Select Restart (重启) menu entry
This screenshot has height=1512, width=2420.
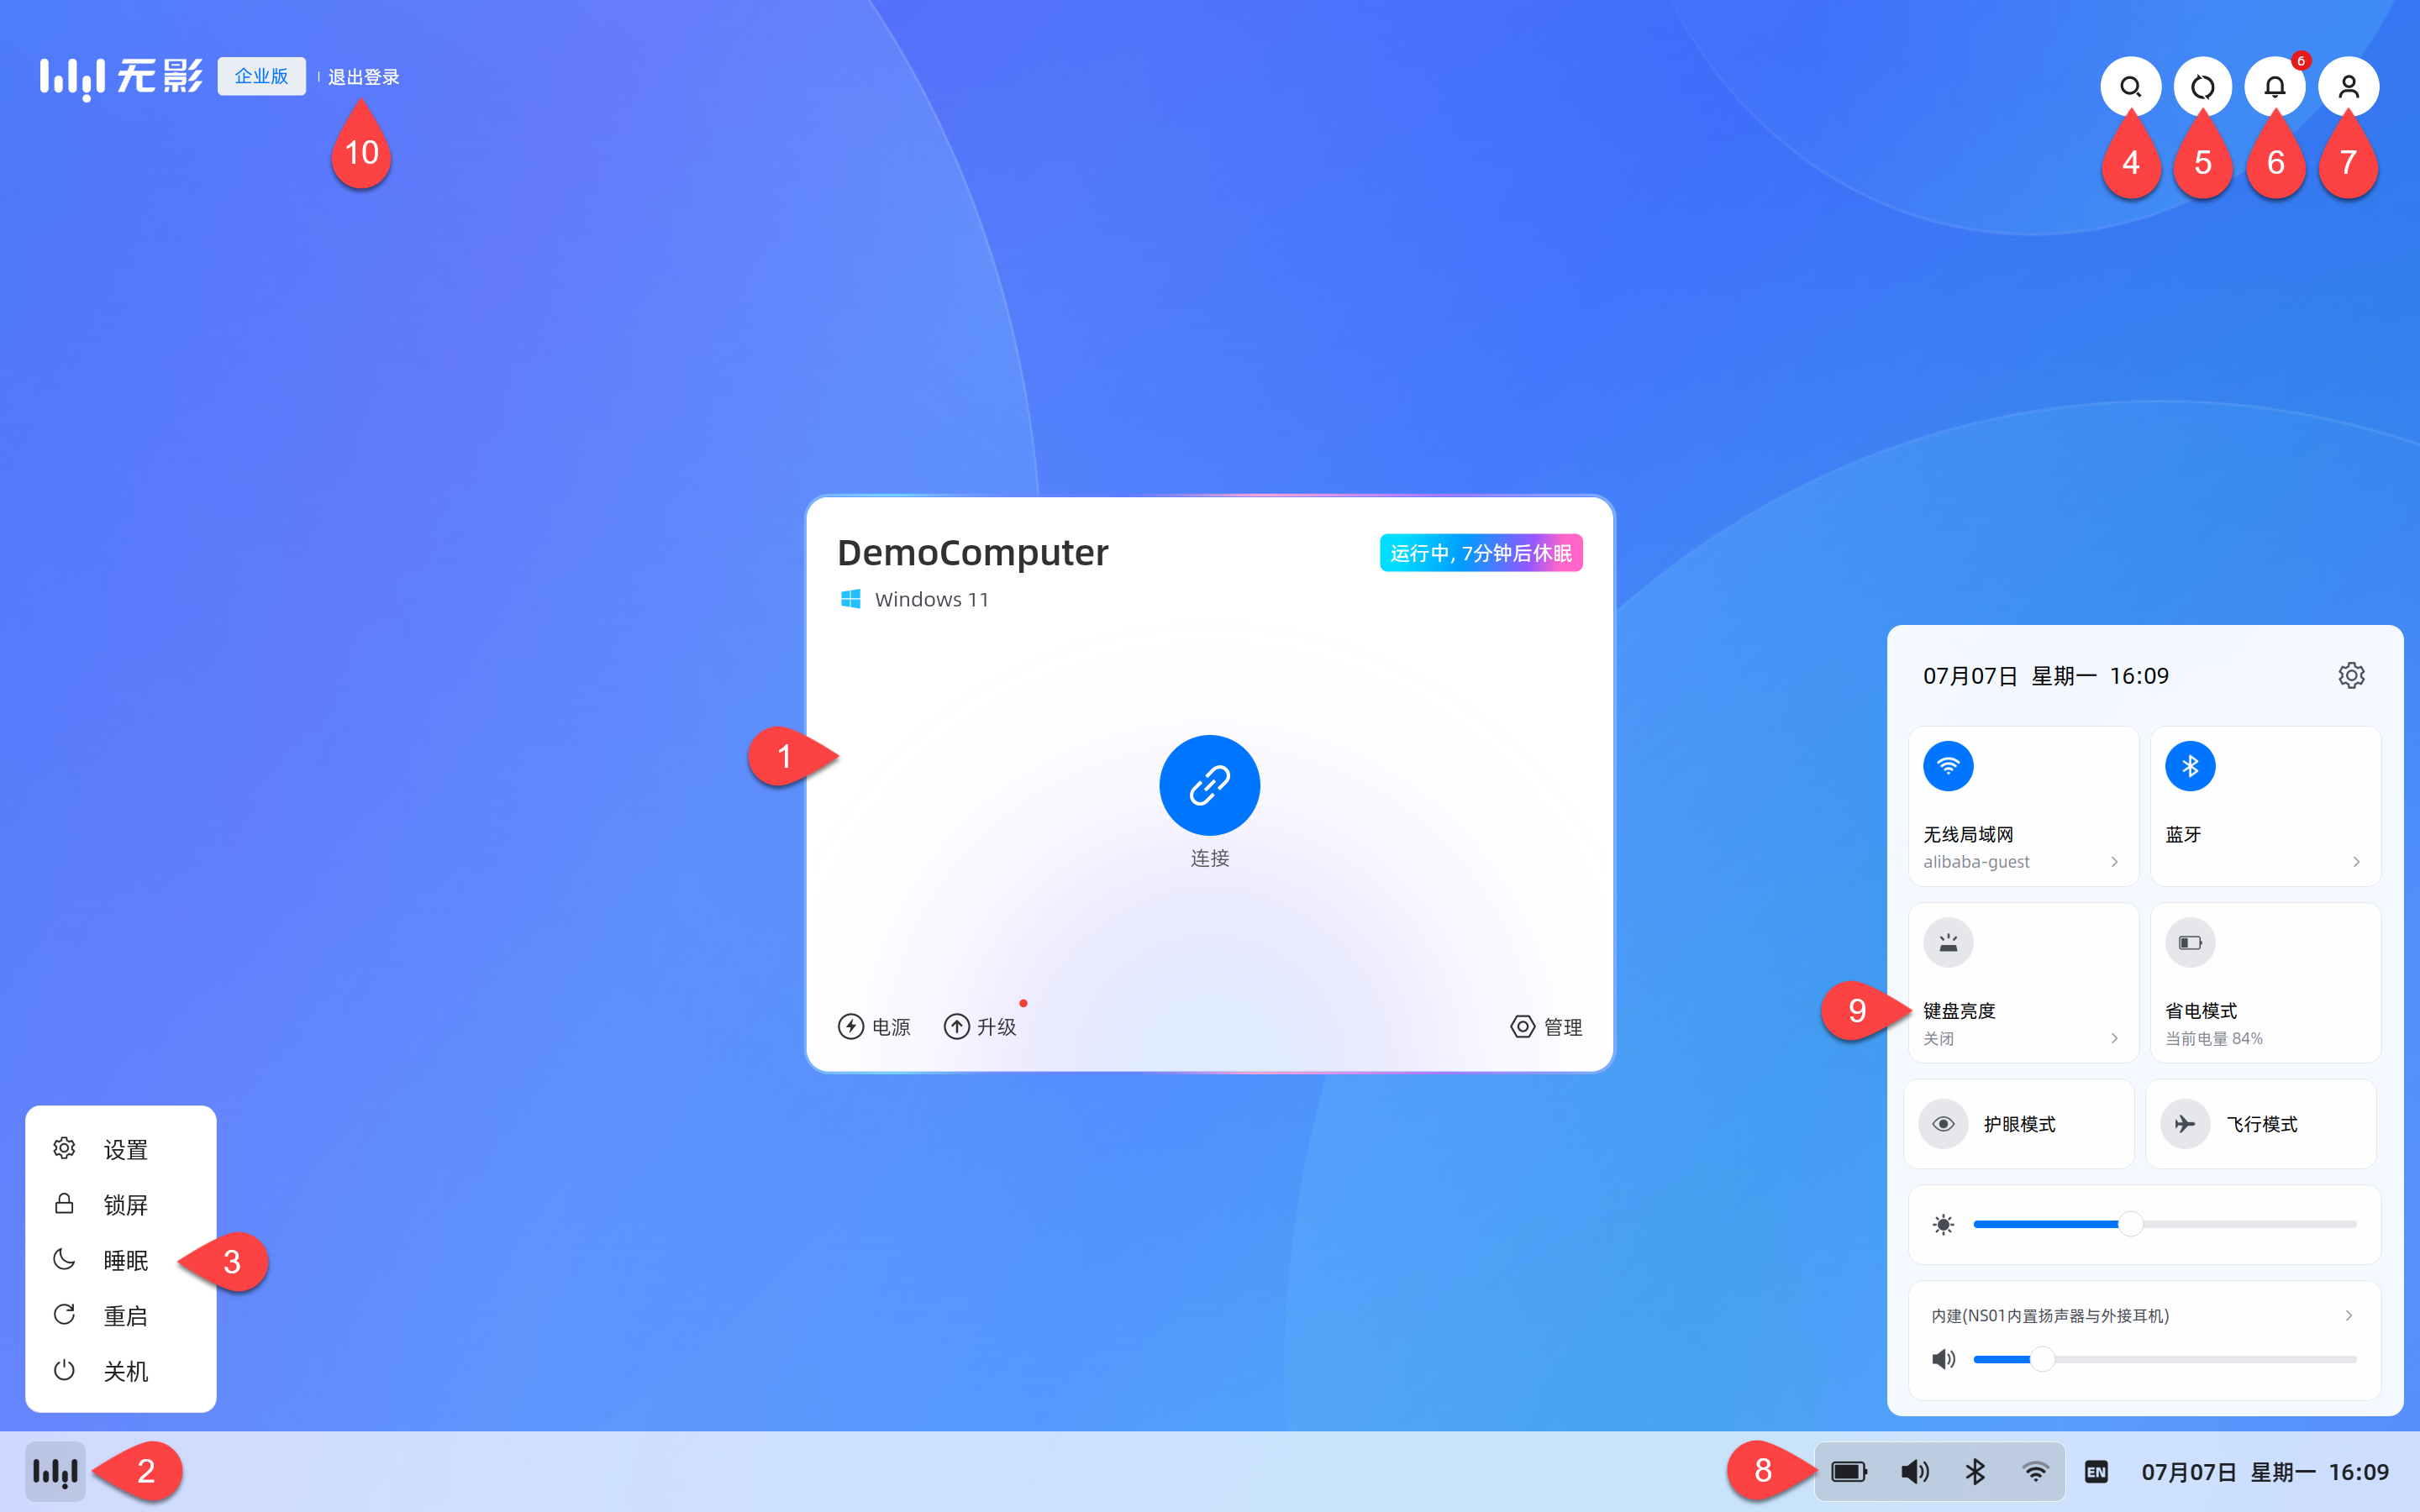tap(120, 1315)
